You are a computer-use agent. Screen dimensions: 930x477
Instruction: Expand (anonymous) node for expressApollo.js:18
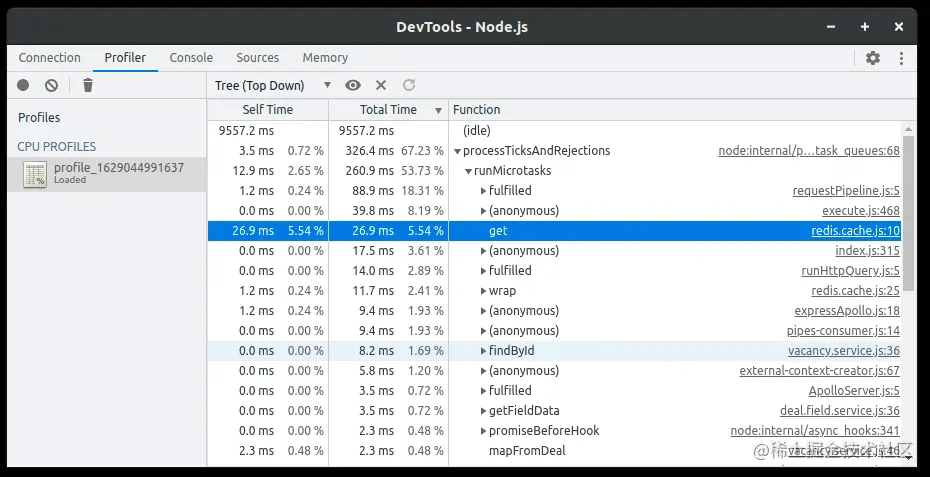coord(483,311)
